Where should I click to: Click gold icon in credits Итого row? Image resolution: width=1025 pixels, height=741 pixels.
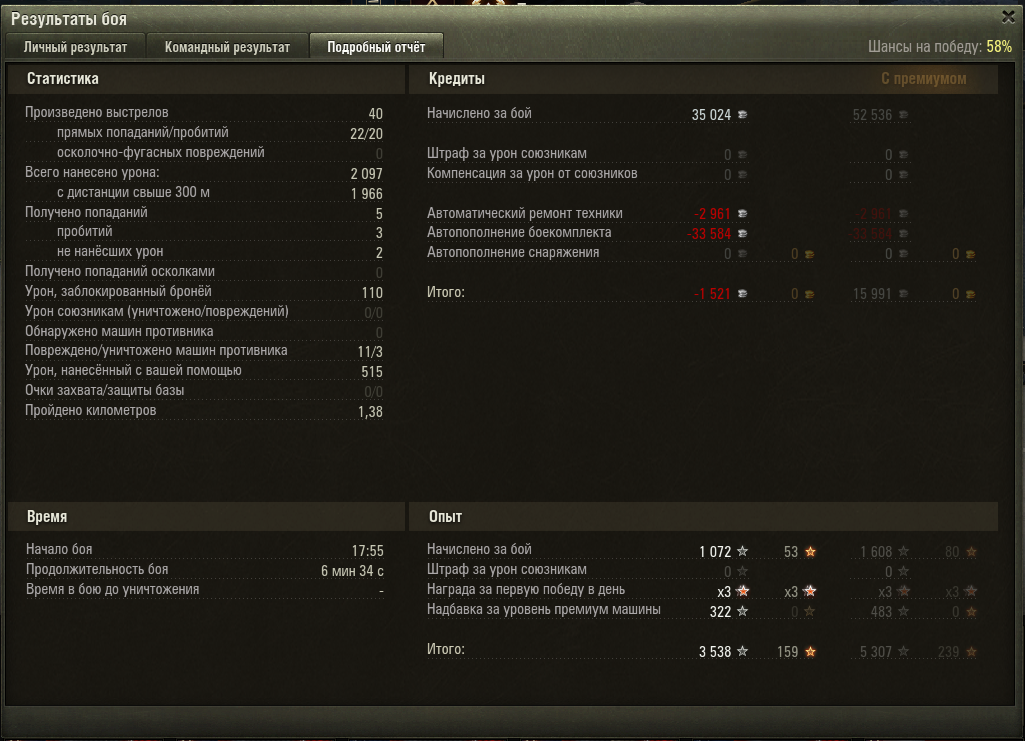coord(809,295)
